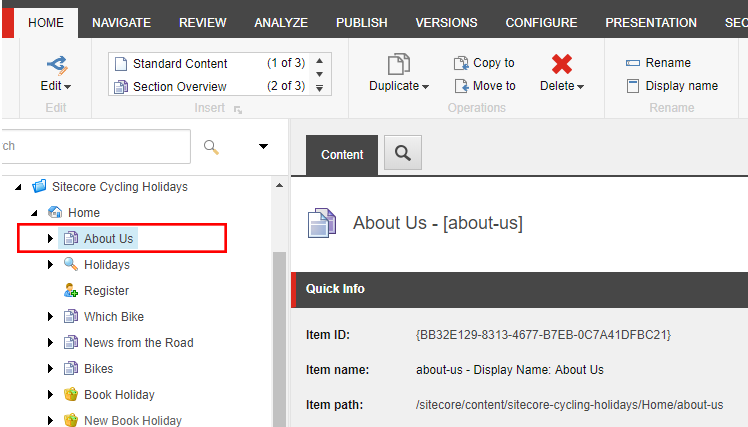Go to the PUBLISH ribbon tab
The image size is (748, 427).
pyautogui.click(x=362, y=23)
